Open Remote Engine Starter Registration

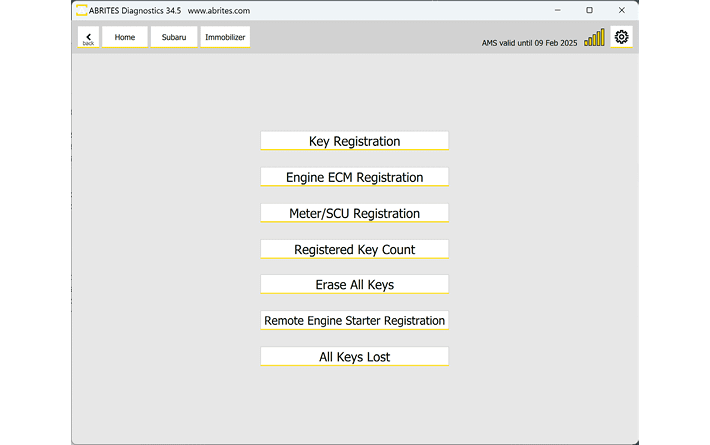[x=354, y=320]
